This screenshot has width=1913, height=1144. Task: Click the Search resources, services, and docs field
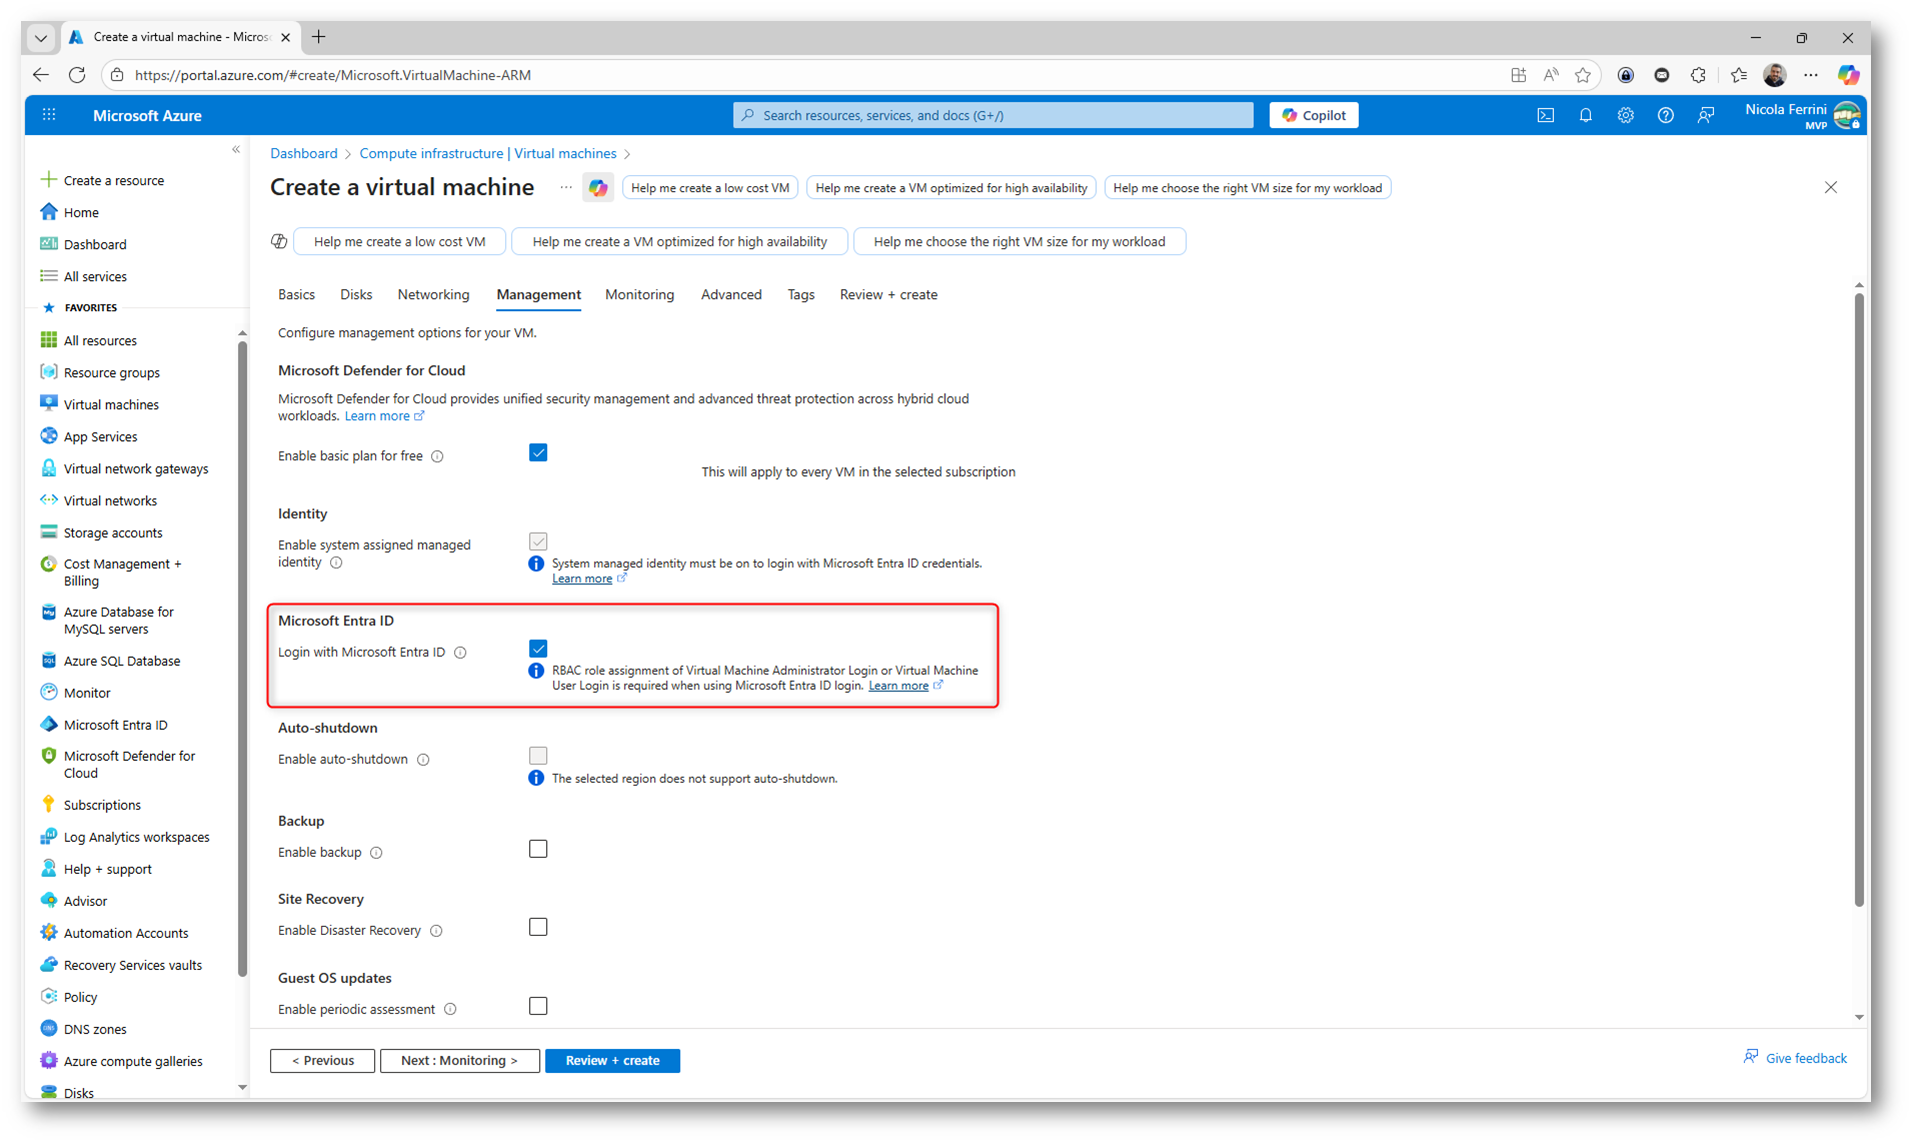click(x=992, y=115)
